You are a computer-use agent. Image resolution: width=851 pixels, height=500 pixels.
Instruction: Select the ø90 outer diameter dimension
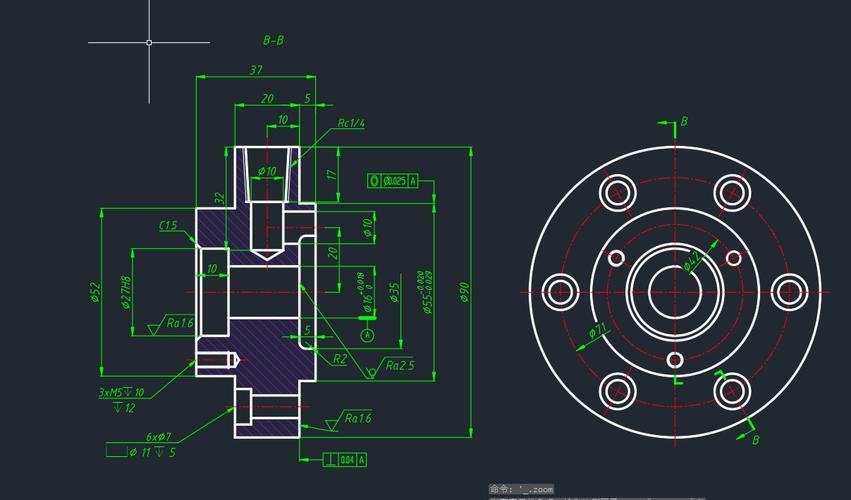click(x=465, y=292)
